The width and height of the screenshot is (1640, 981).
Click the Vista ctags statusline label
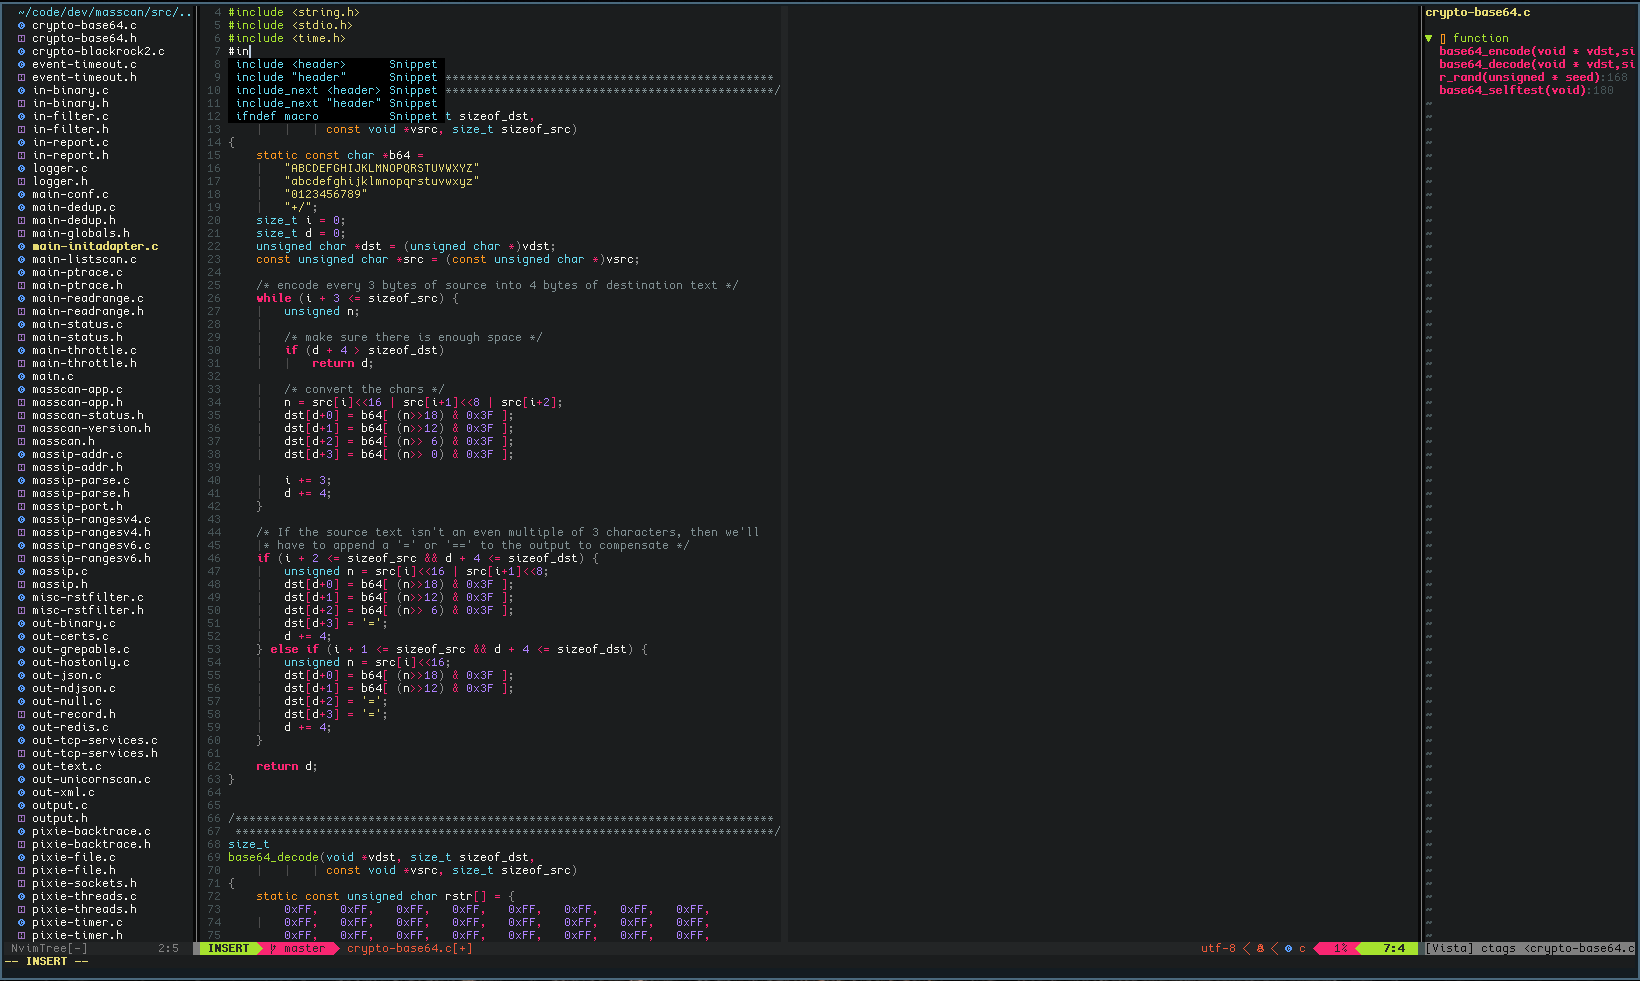[1530, 948]
